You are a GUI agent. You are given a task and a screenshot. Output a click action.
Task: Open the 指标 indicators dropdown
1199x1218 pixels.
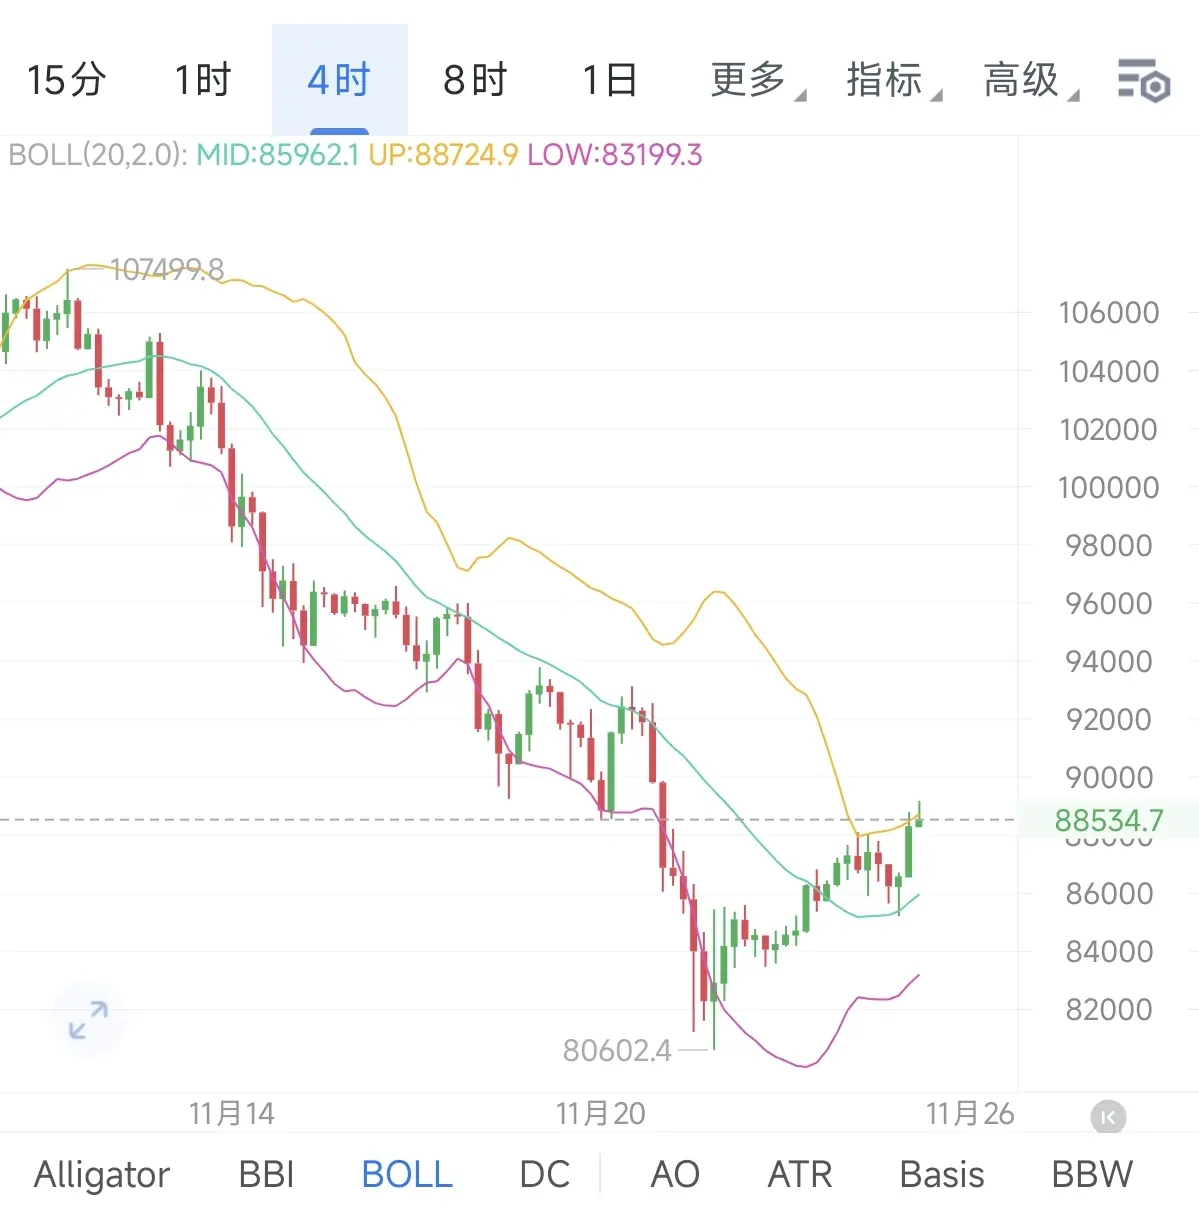tap(894, 80)
